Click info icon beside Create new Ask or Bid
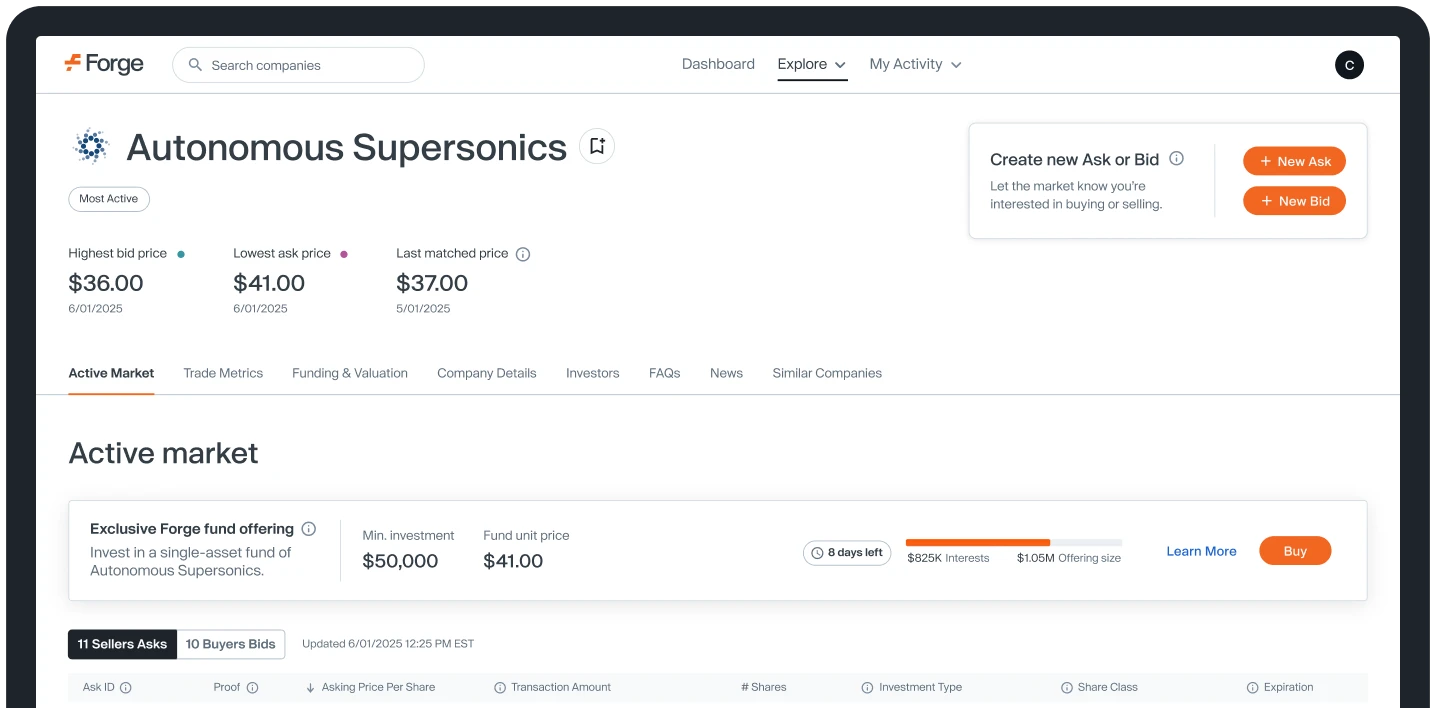1436x708 pixels. (1177, 158)
